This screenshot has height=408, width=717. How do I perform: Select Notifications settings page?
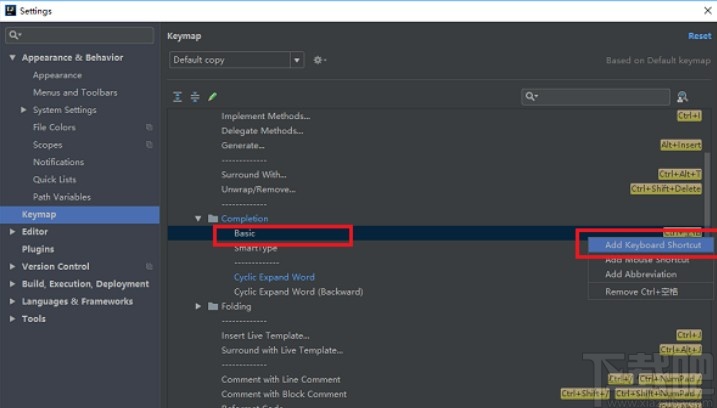coord(58,162)
